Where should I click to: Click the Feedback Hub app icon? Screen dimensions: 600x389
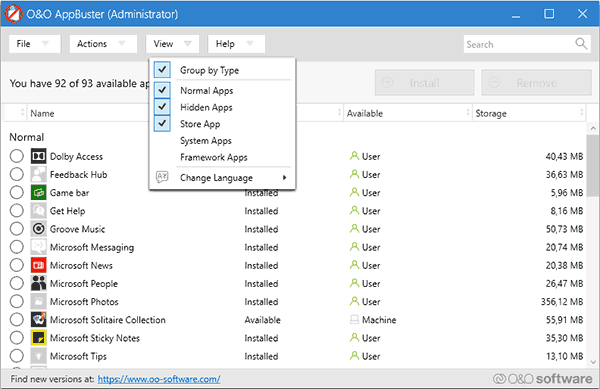[39, 174]
